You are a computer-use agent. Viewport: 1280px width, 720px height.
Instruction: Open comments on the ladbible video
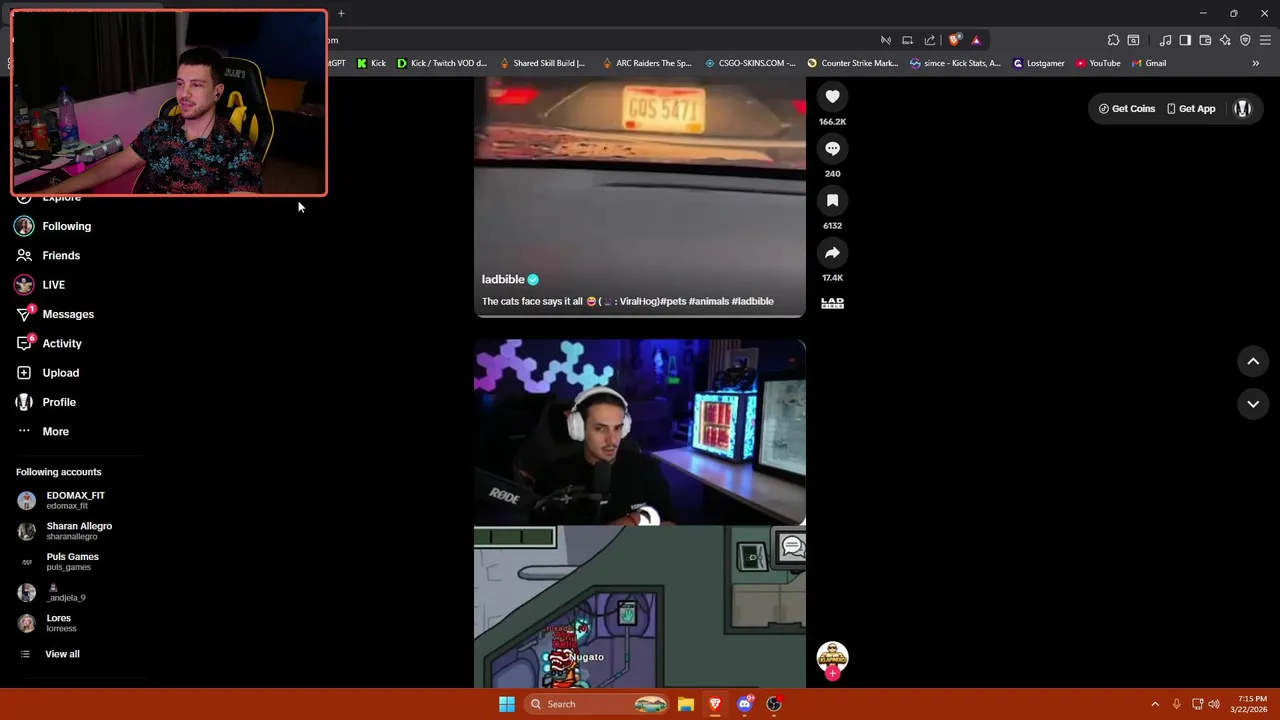[x=832, y=148]
